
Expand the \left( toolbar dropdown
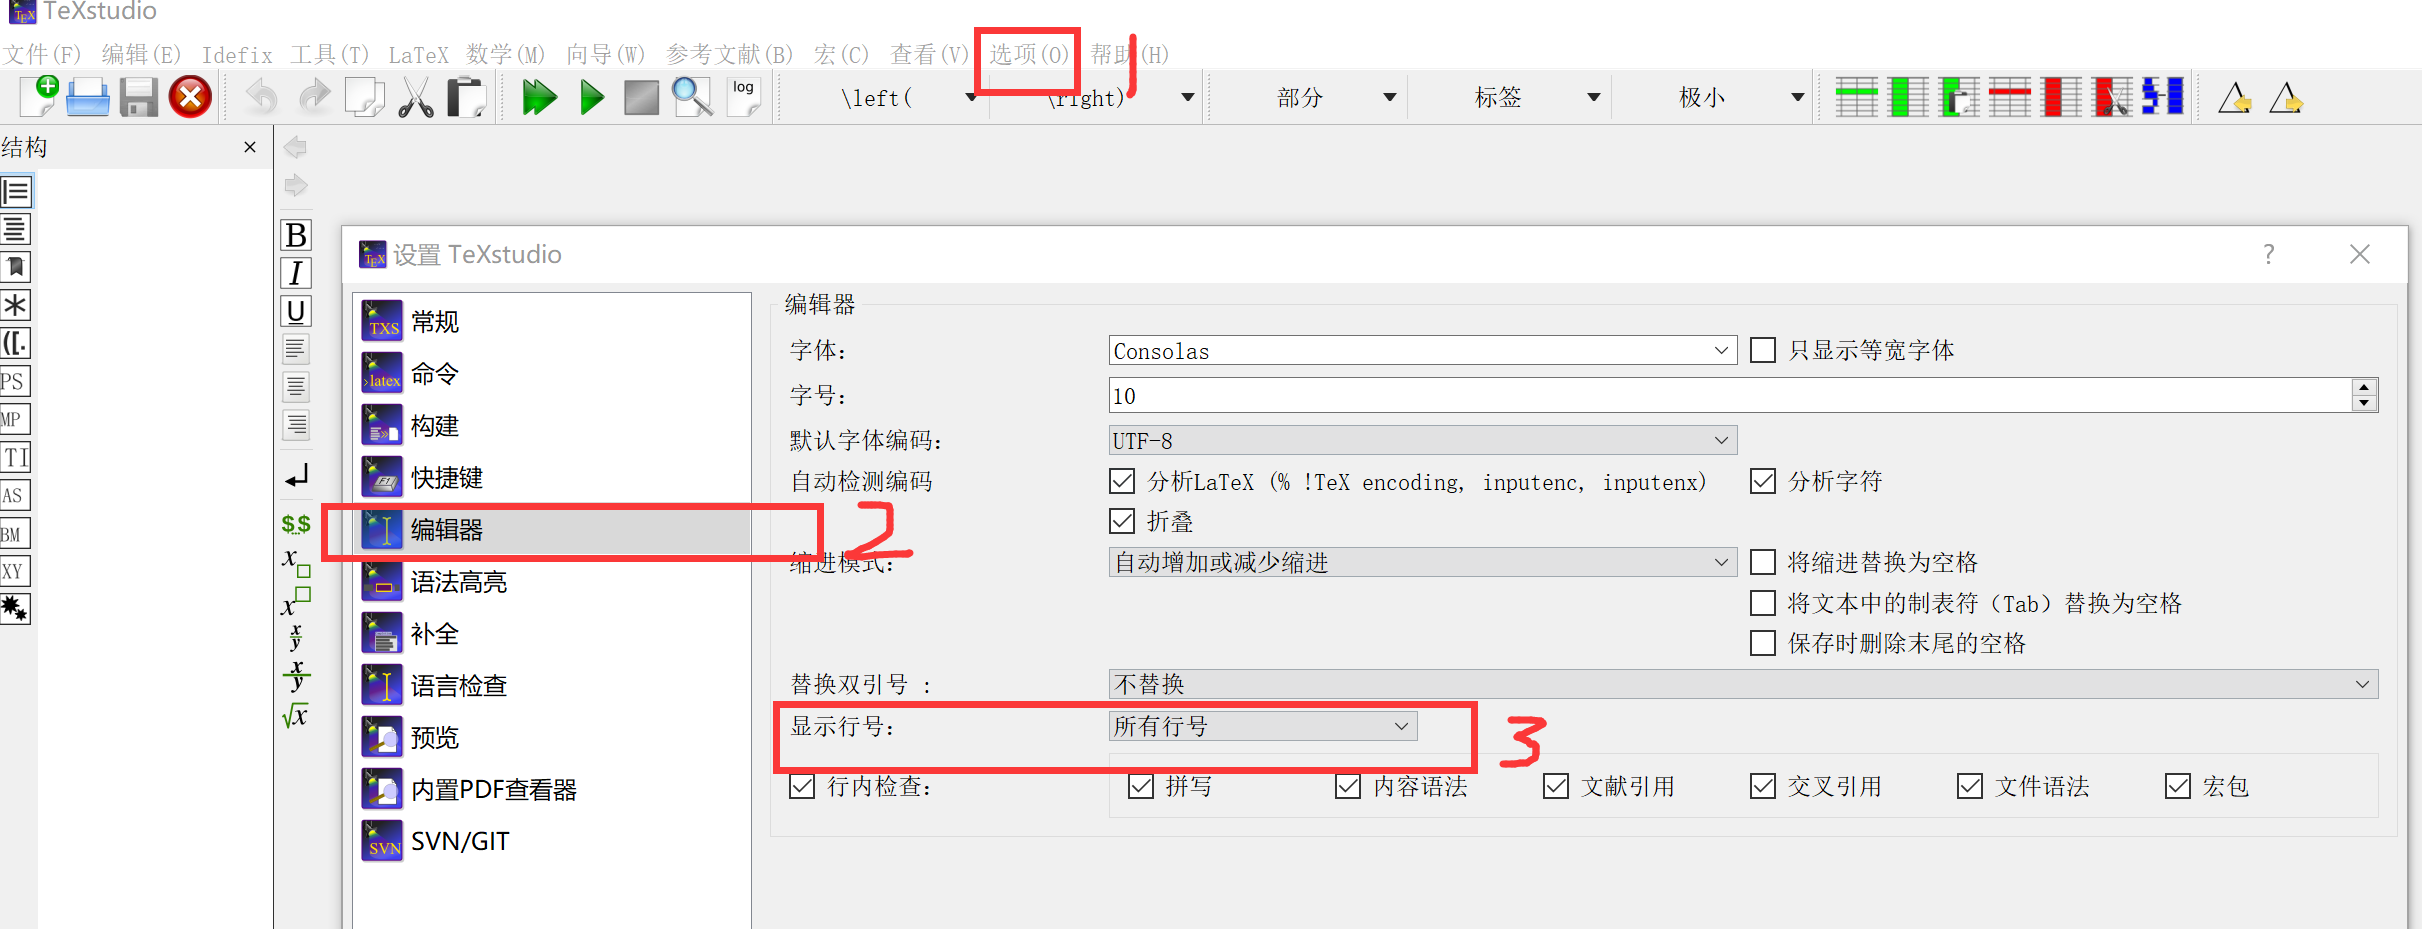tap(970, 97)
